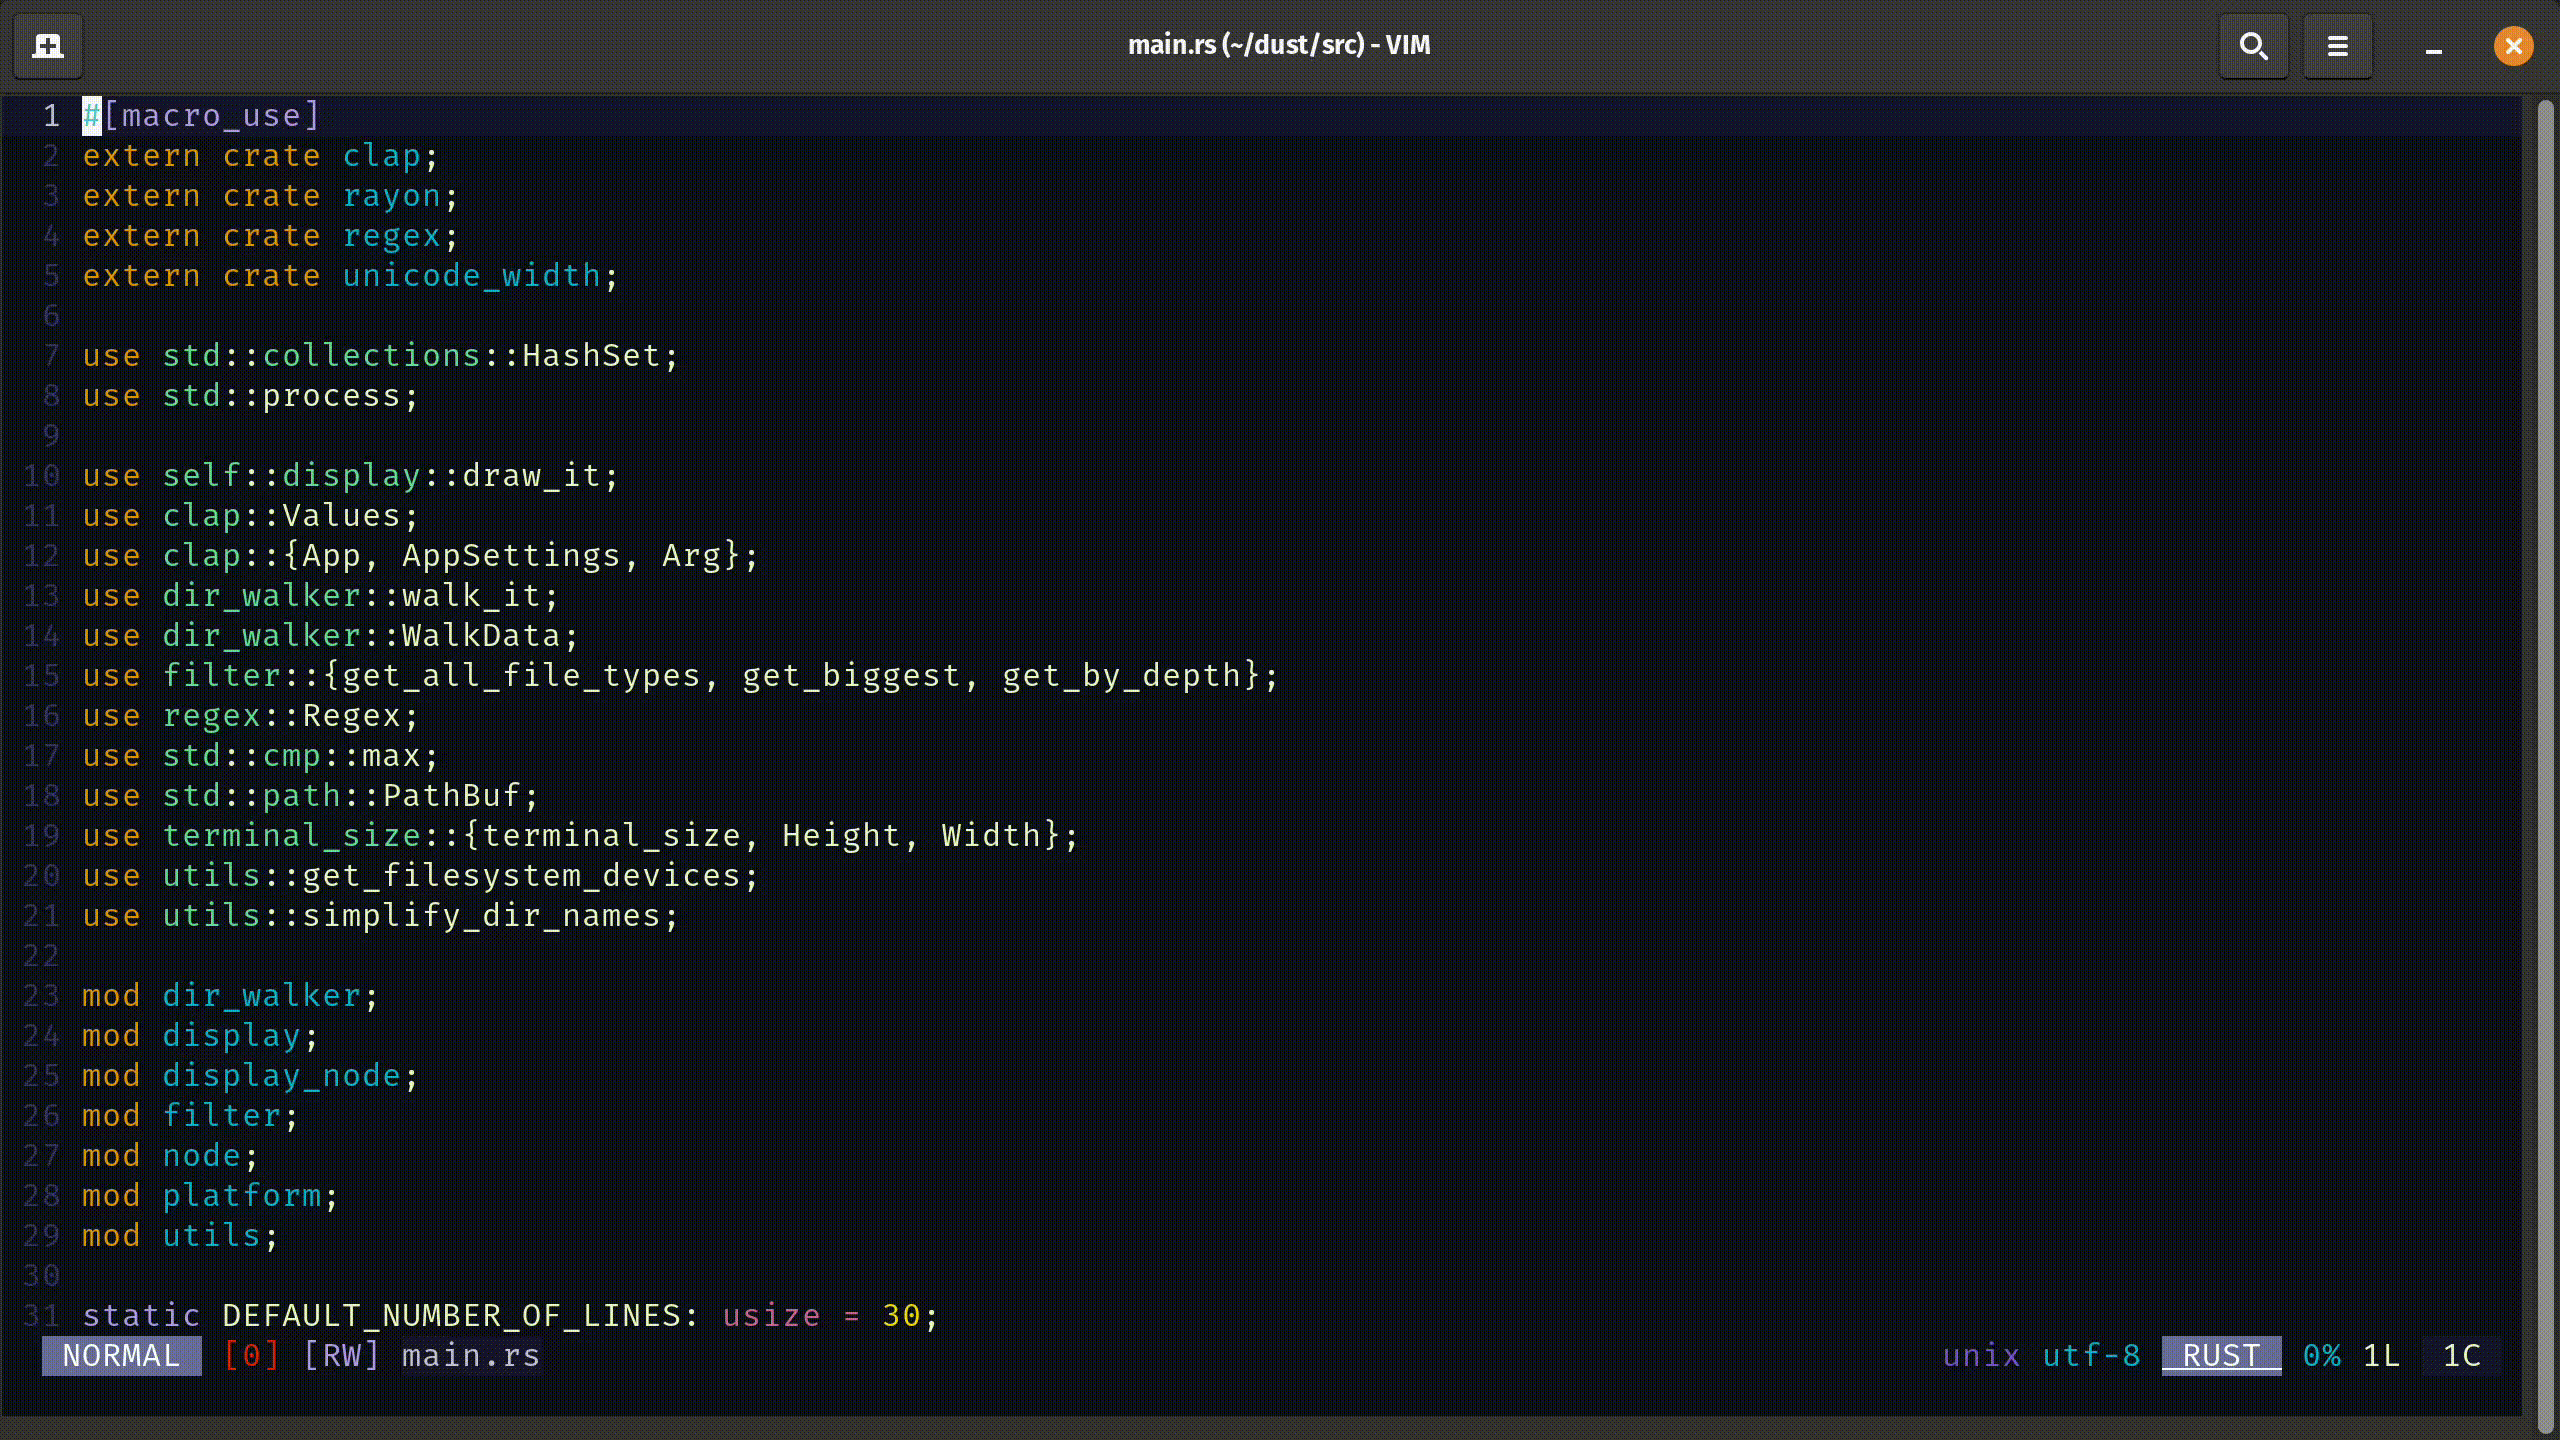
Task: Select the utf-8 encoding indicator
Action: [2092, 1355]
